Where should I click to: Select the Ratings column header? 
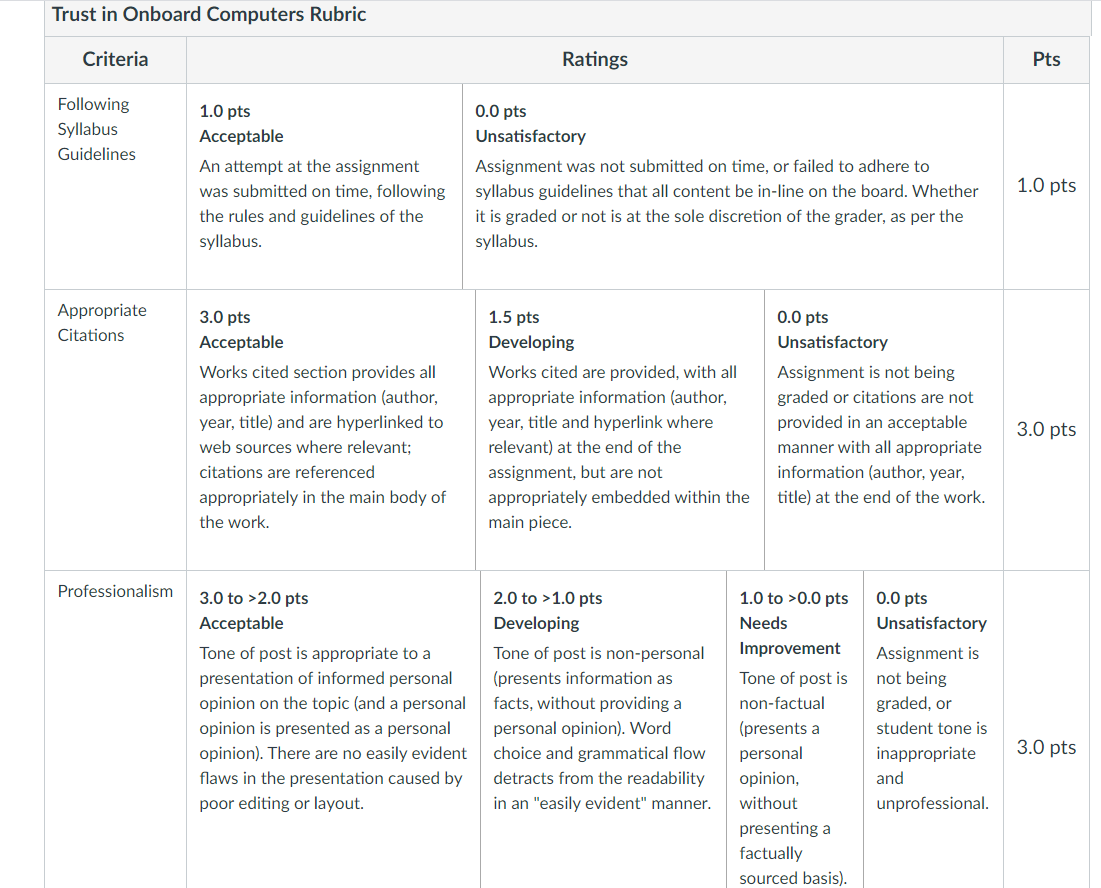(595, 59)
